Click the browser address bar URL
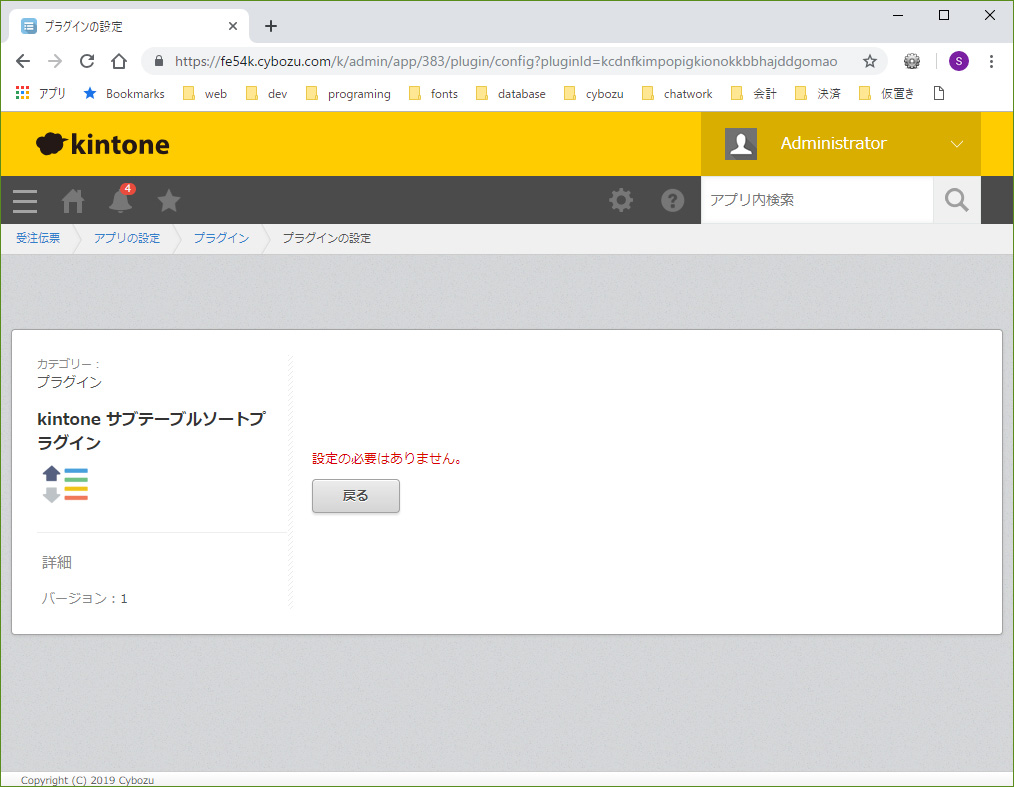 coord(506,61)
